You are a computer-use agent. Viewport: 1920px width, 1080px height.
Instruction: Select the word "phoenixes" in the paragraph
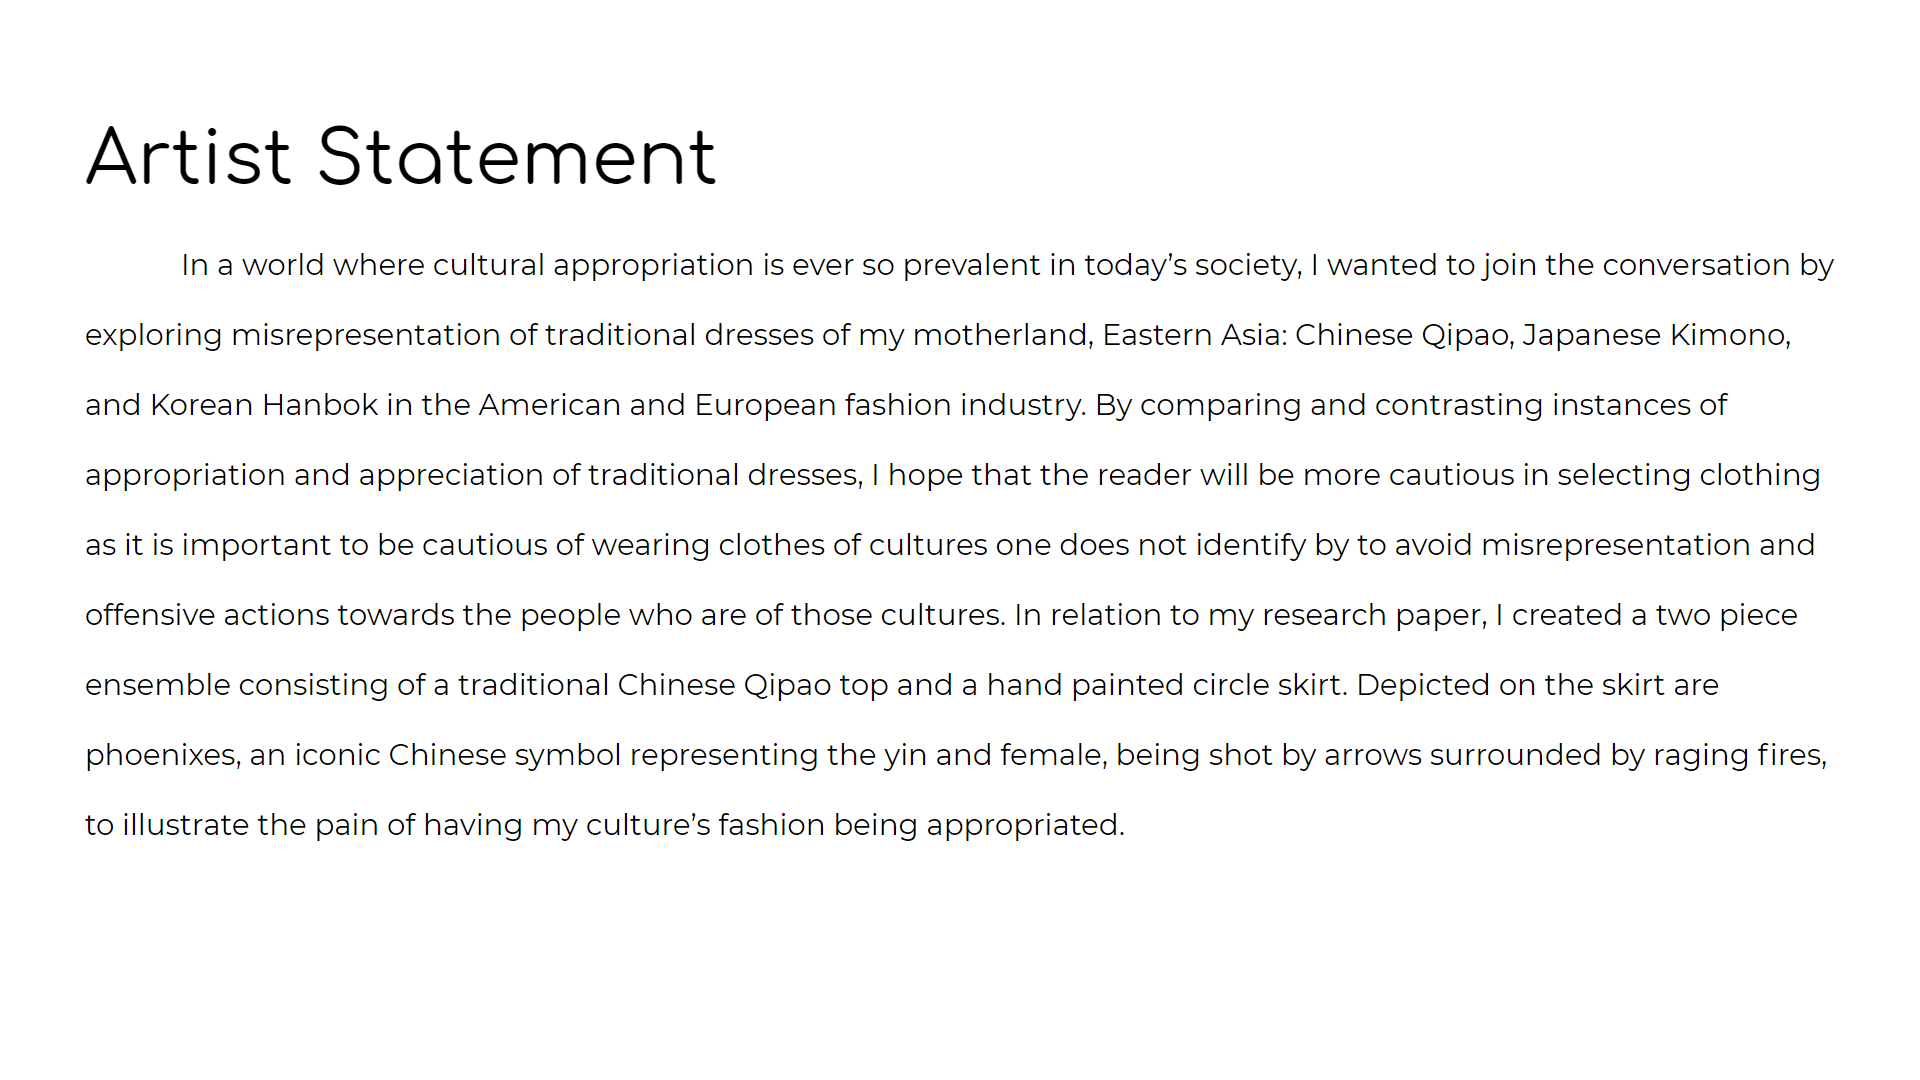coord(161,755)
